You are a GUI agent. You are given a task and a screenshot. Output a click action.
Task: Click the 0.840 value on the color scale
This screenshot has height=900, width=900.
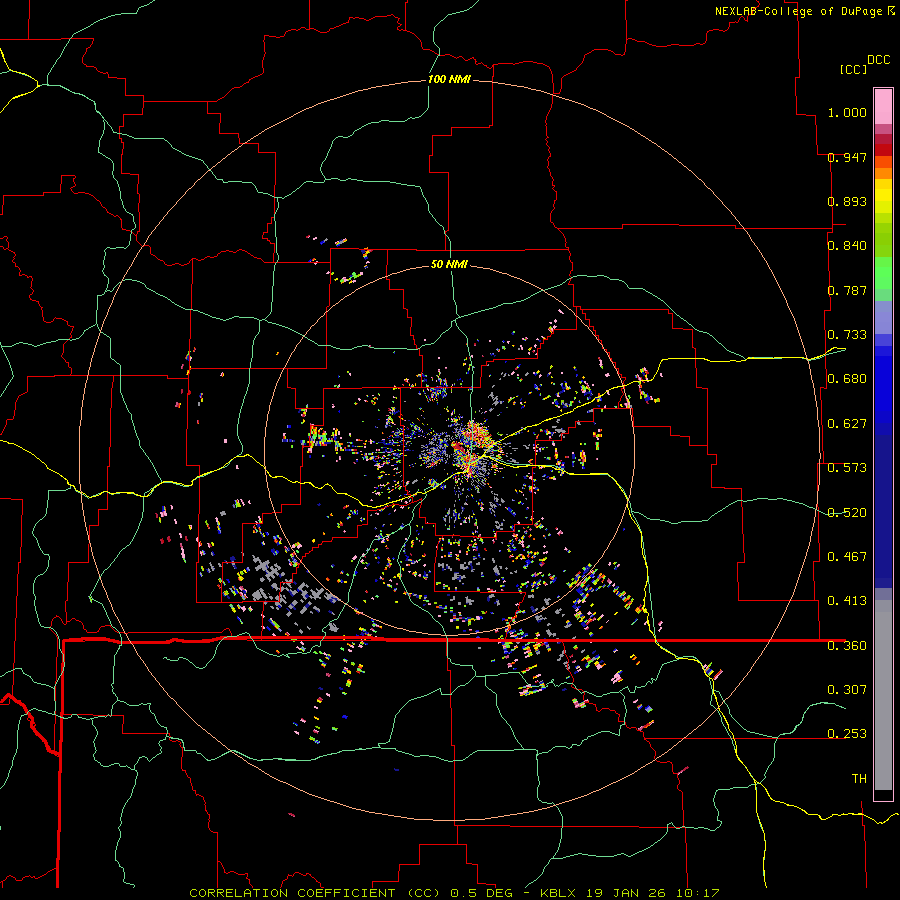[x=847, y=246]
